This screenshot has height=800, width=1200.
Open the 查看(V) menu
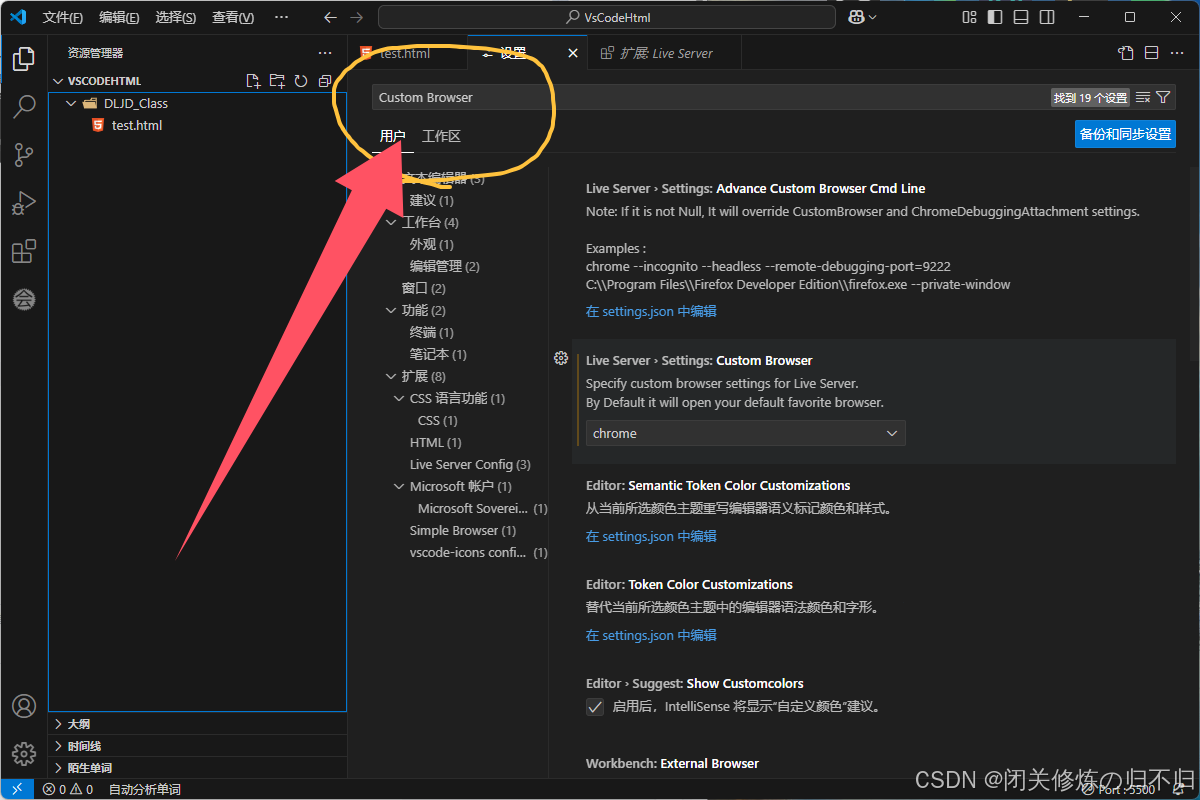[x=233, y=17]
